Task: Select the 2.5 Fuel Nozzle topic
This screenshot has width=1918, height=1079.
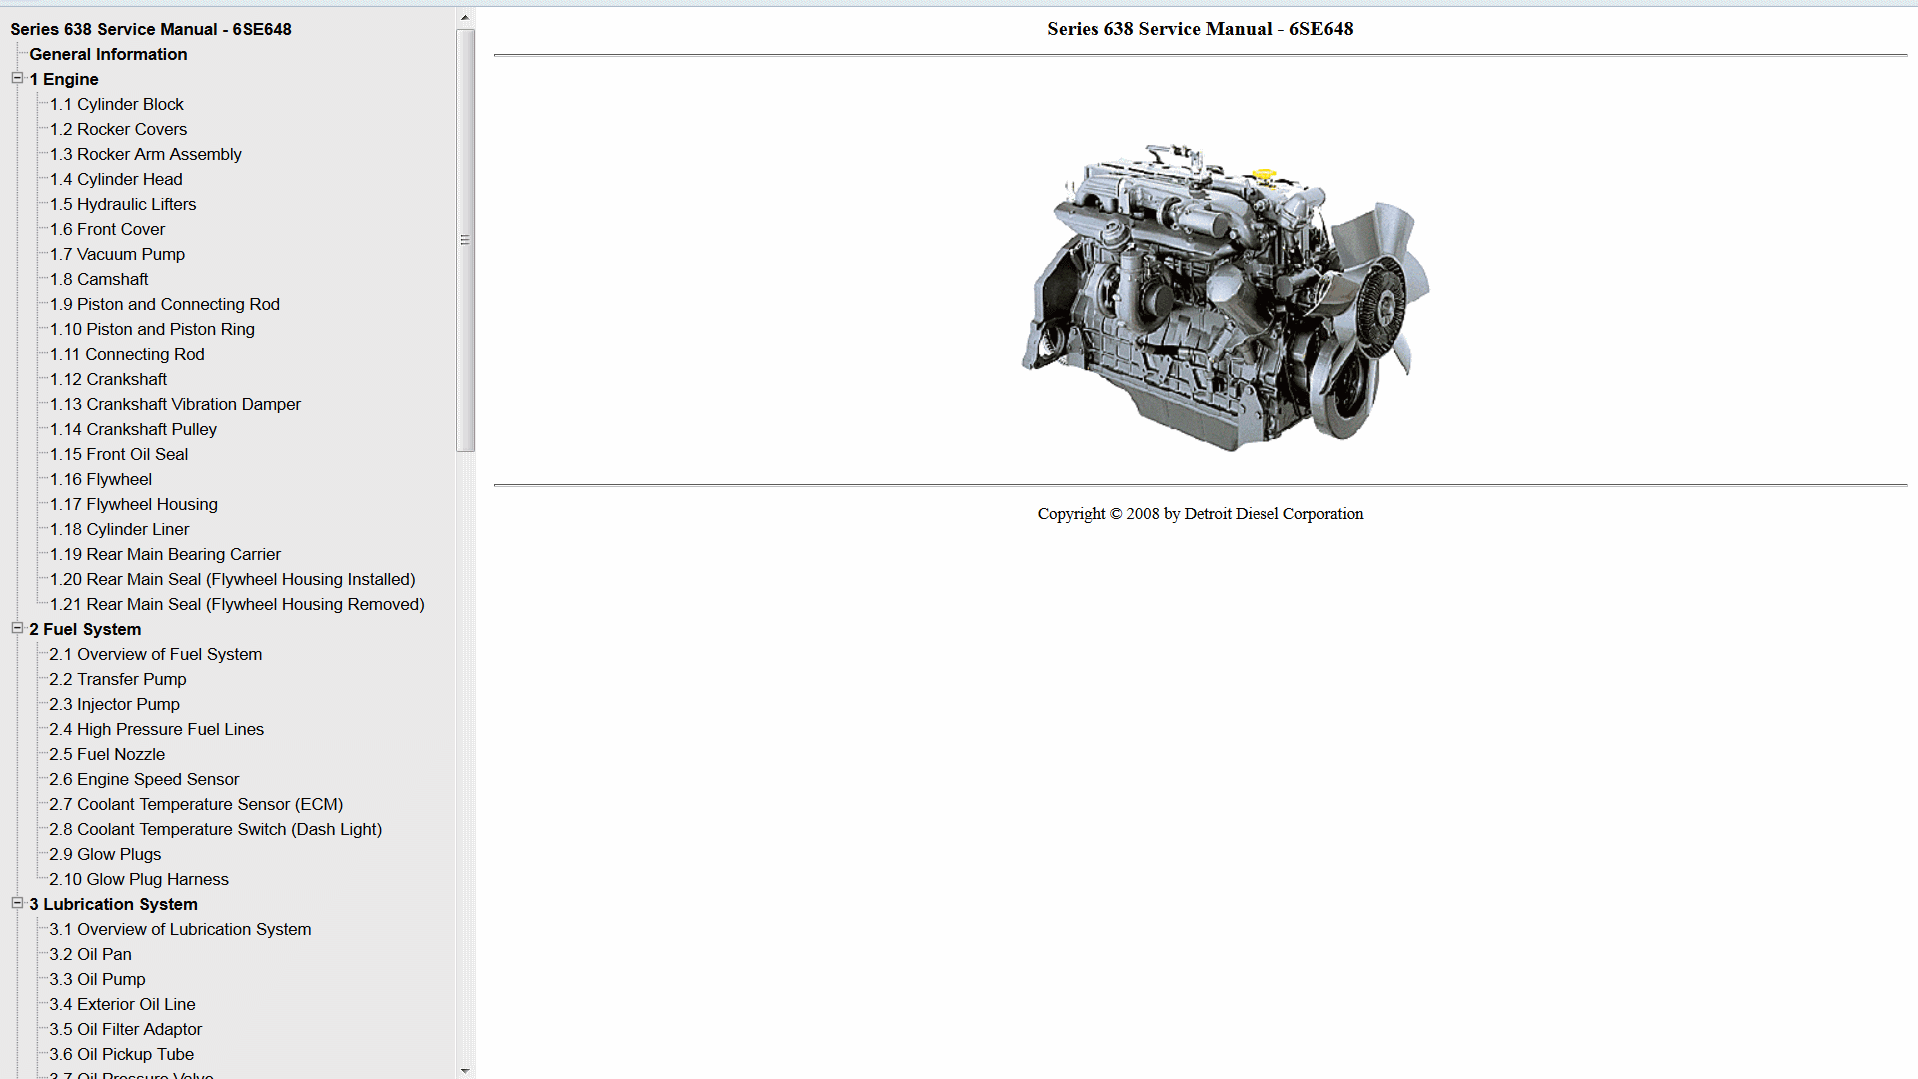Action: click(x=106, y=754)
